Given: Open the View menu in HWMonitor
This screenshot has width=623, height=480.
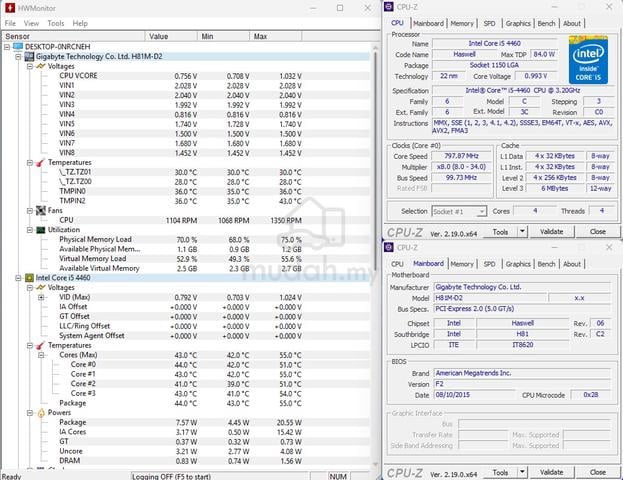Looking at the screenshot, I should pyautogui.click(x=31, y=23).
